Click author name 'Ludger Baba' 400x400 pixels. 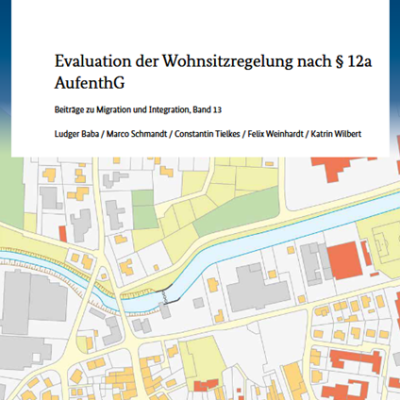(x=77, y=134)
